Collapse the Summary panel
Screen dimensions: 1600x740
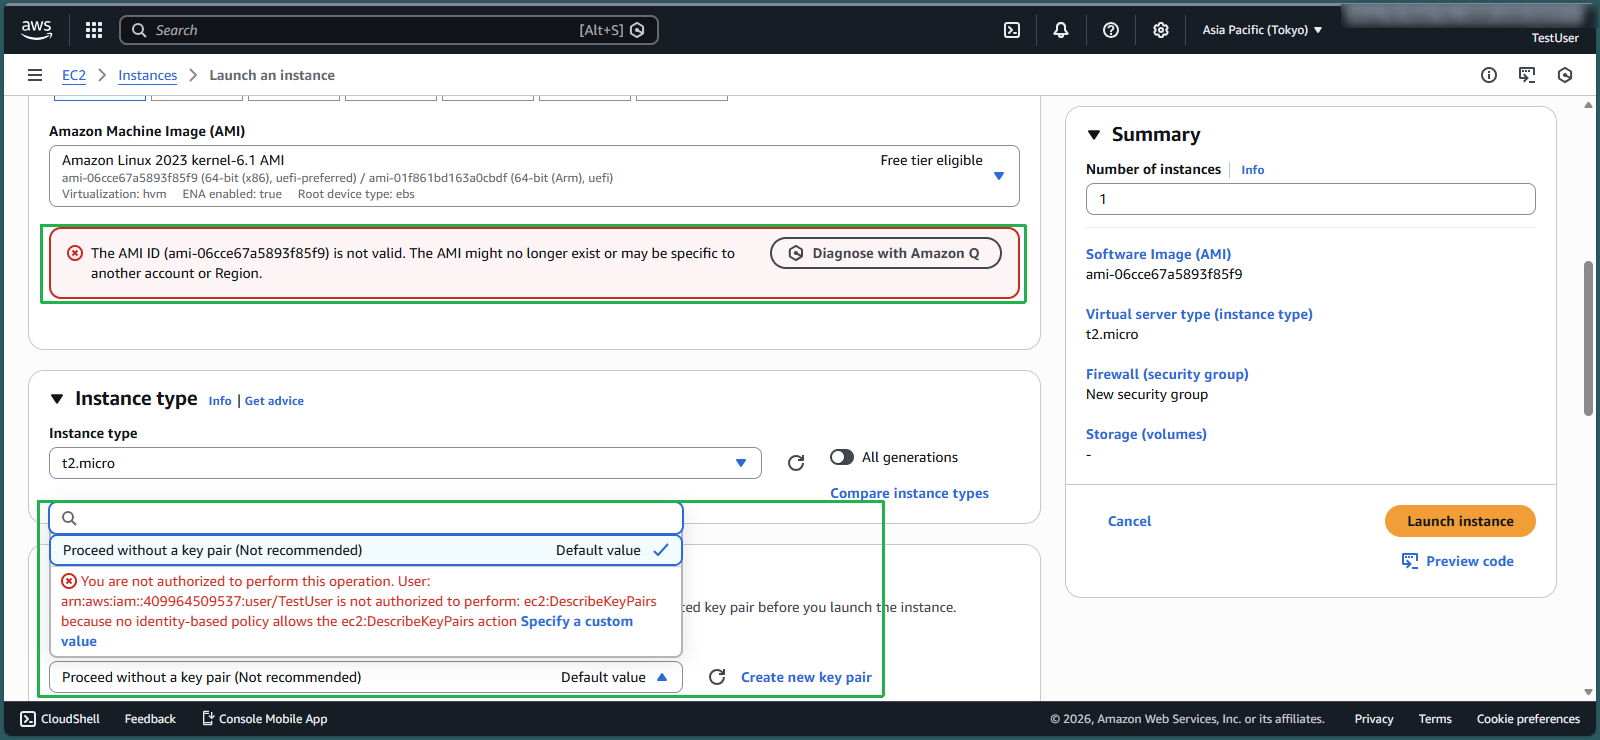(x=1094, y=135)
